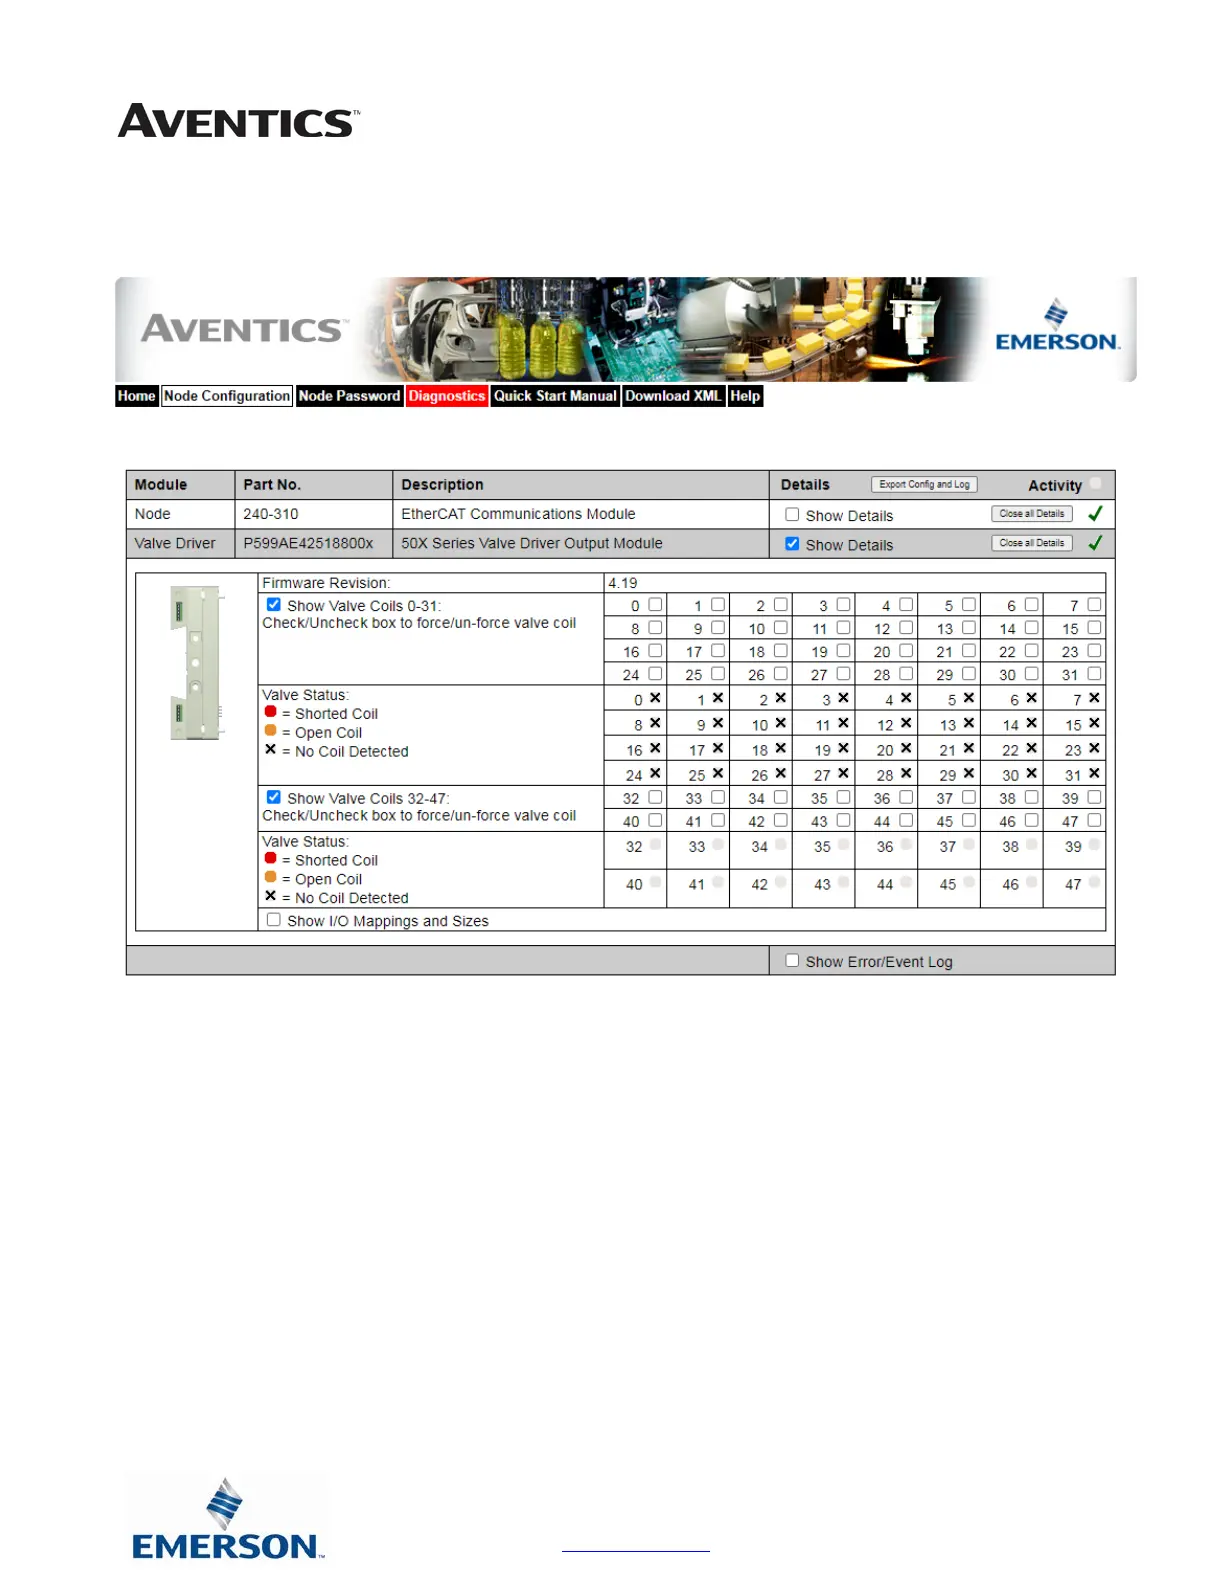Viewport: 1224px width, 1584px height.
Task: Click red Shorted Coil legend dot for coils 0-31
Action: 270,712
